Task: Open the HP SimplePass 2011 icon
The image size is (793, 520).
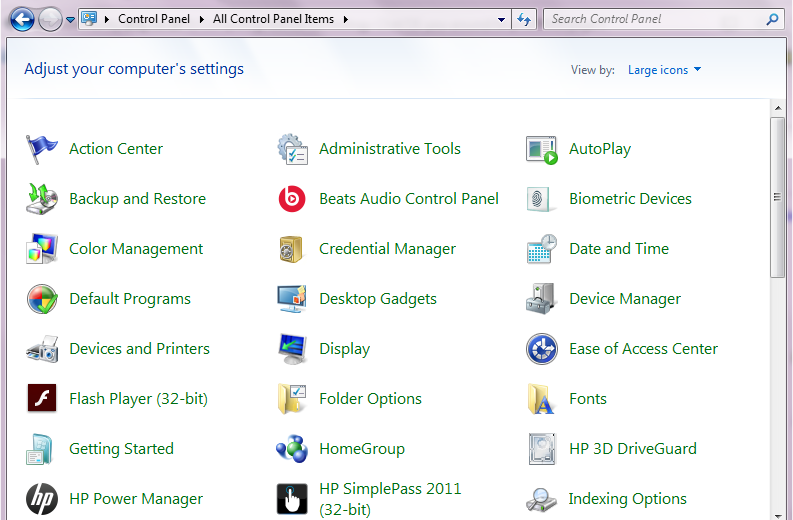Action: [292, 499]
